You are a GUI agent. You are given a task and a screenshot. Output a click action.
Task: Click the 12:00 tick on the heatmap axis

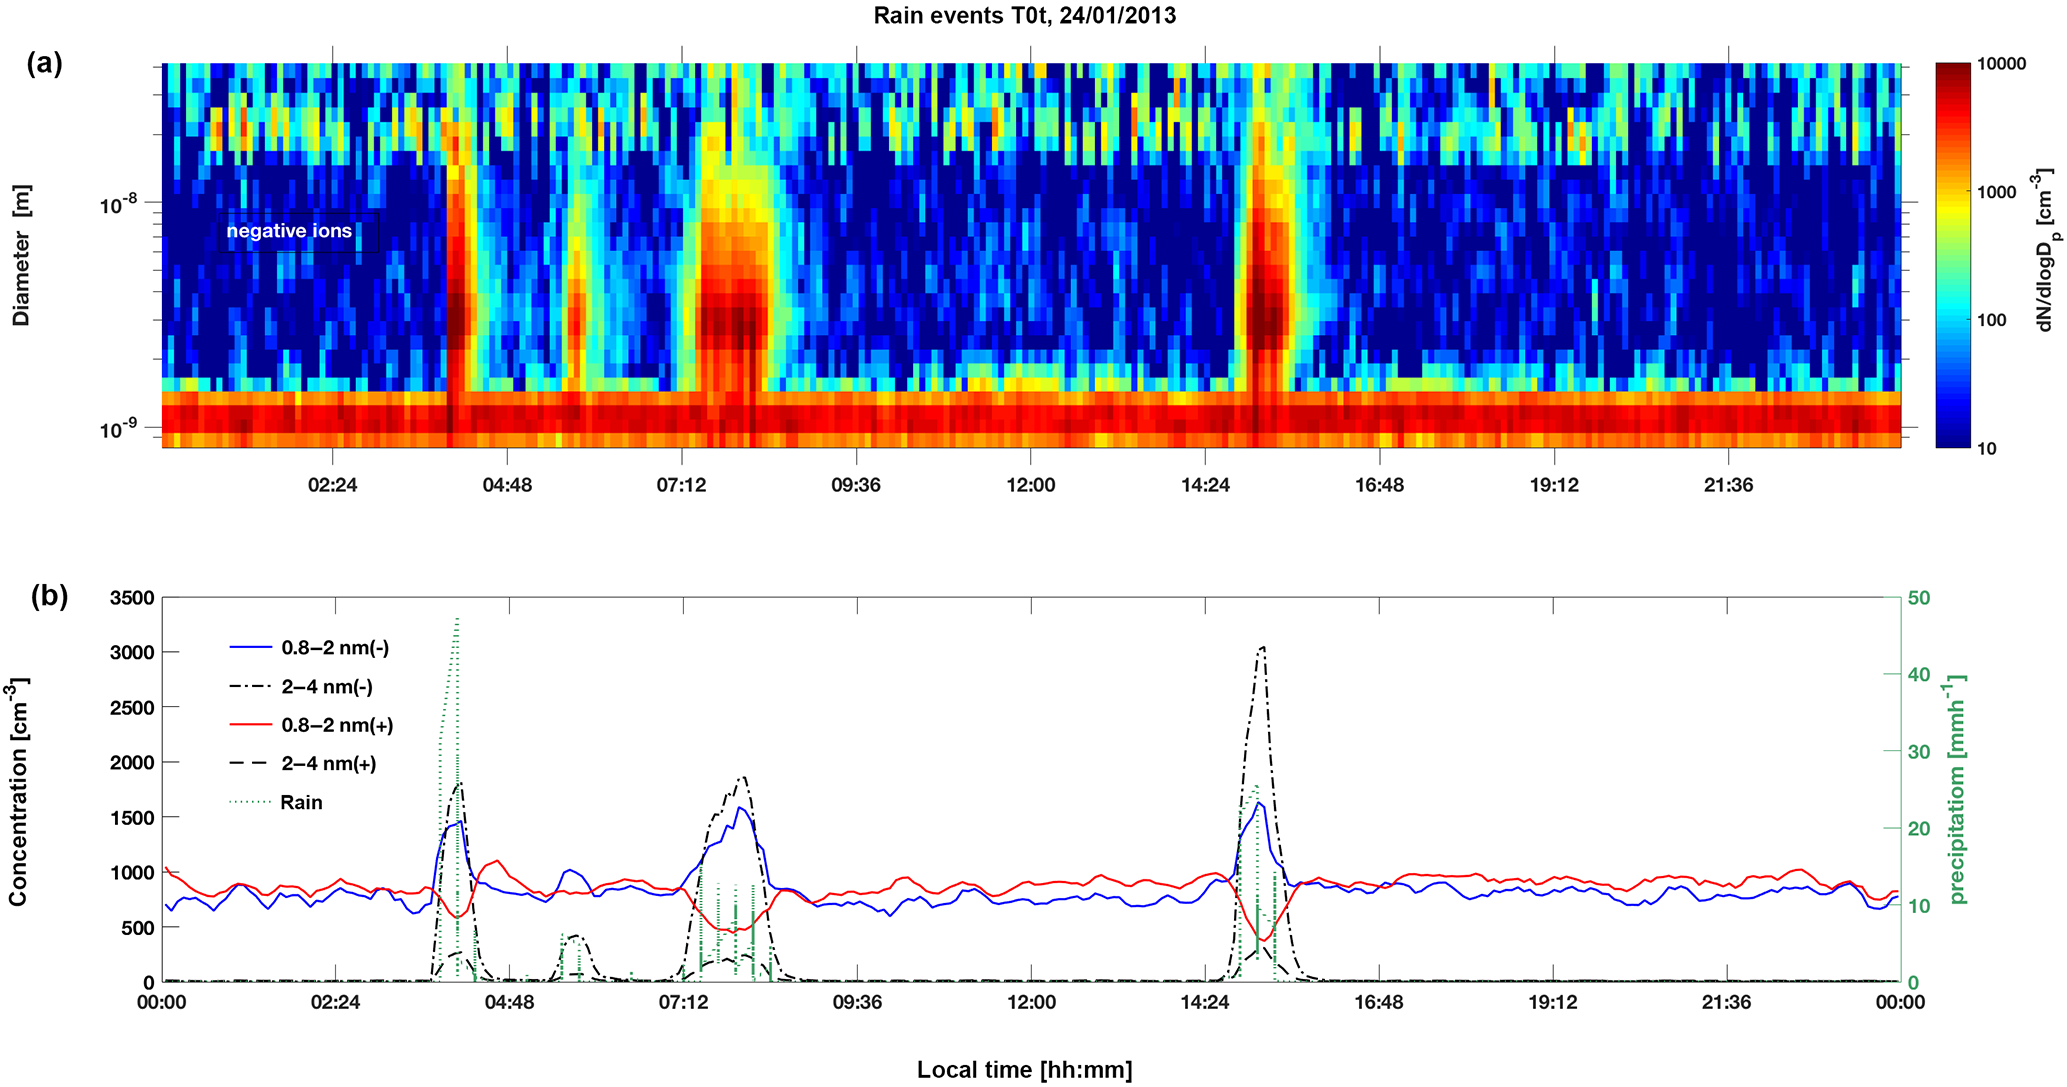click(1030, 485)
